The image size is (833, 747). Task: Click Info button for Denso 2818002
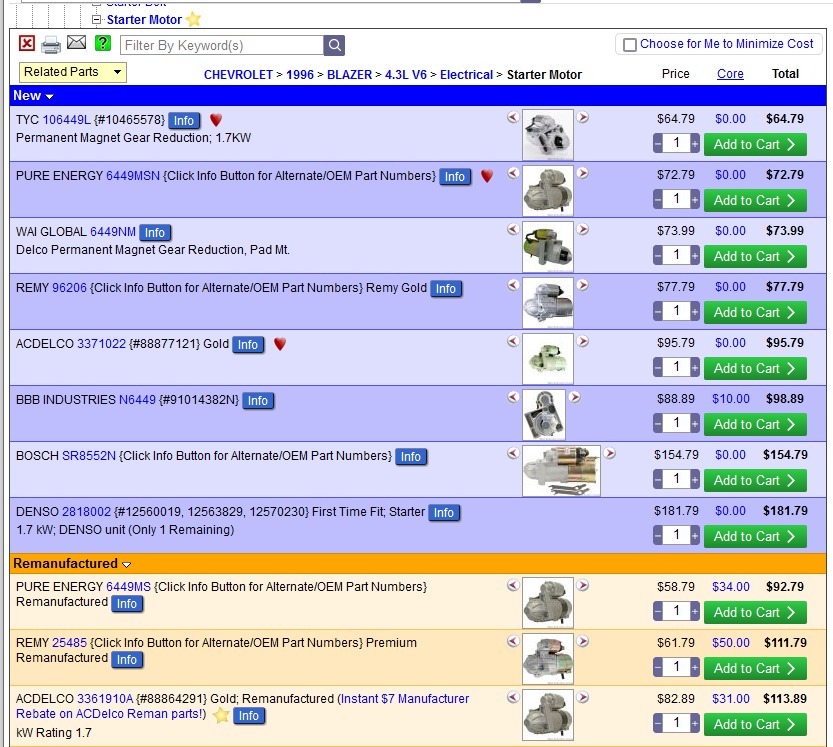443,512
